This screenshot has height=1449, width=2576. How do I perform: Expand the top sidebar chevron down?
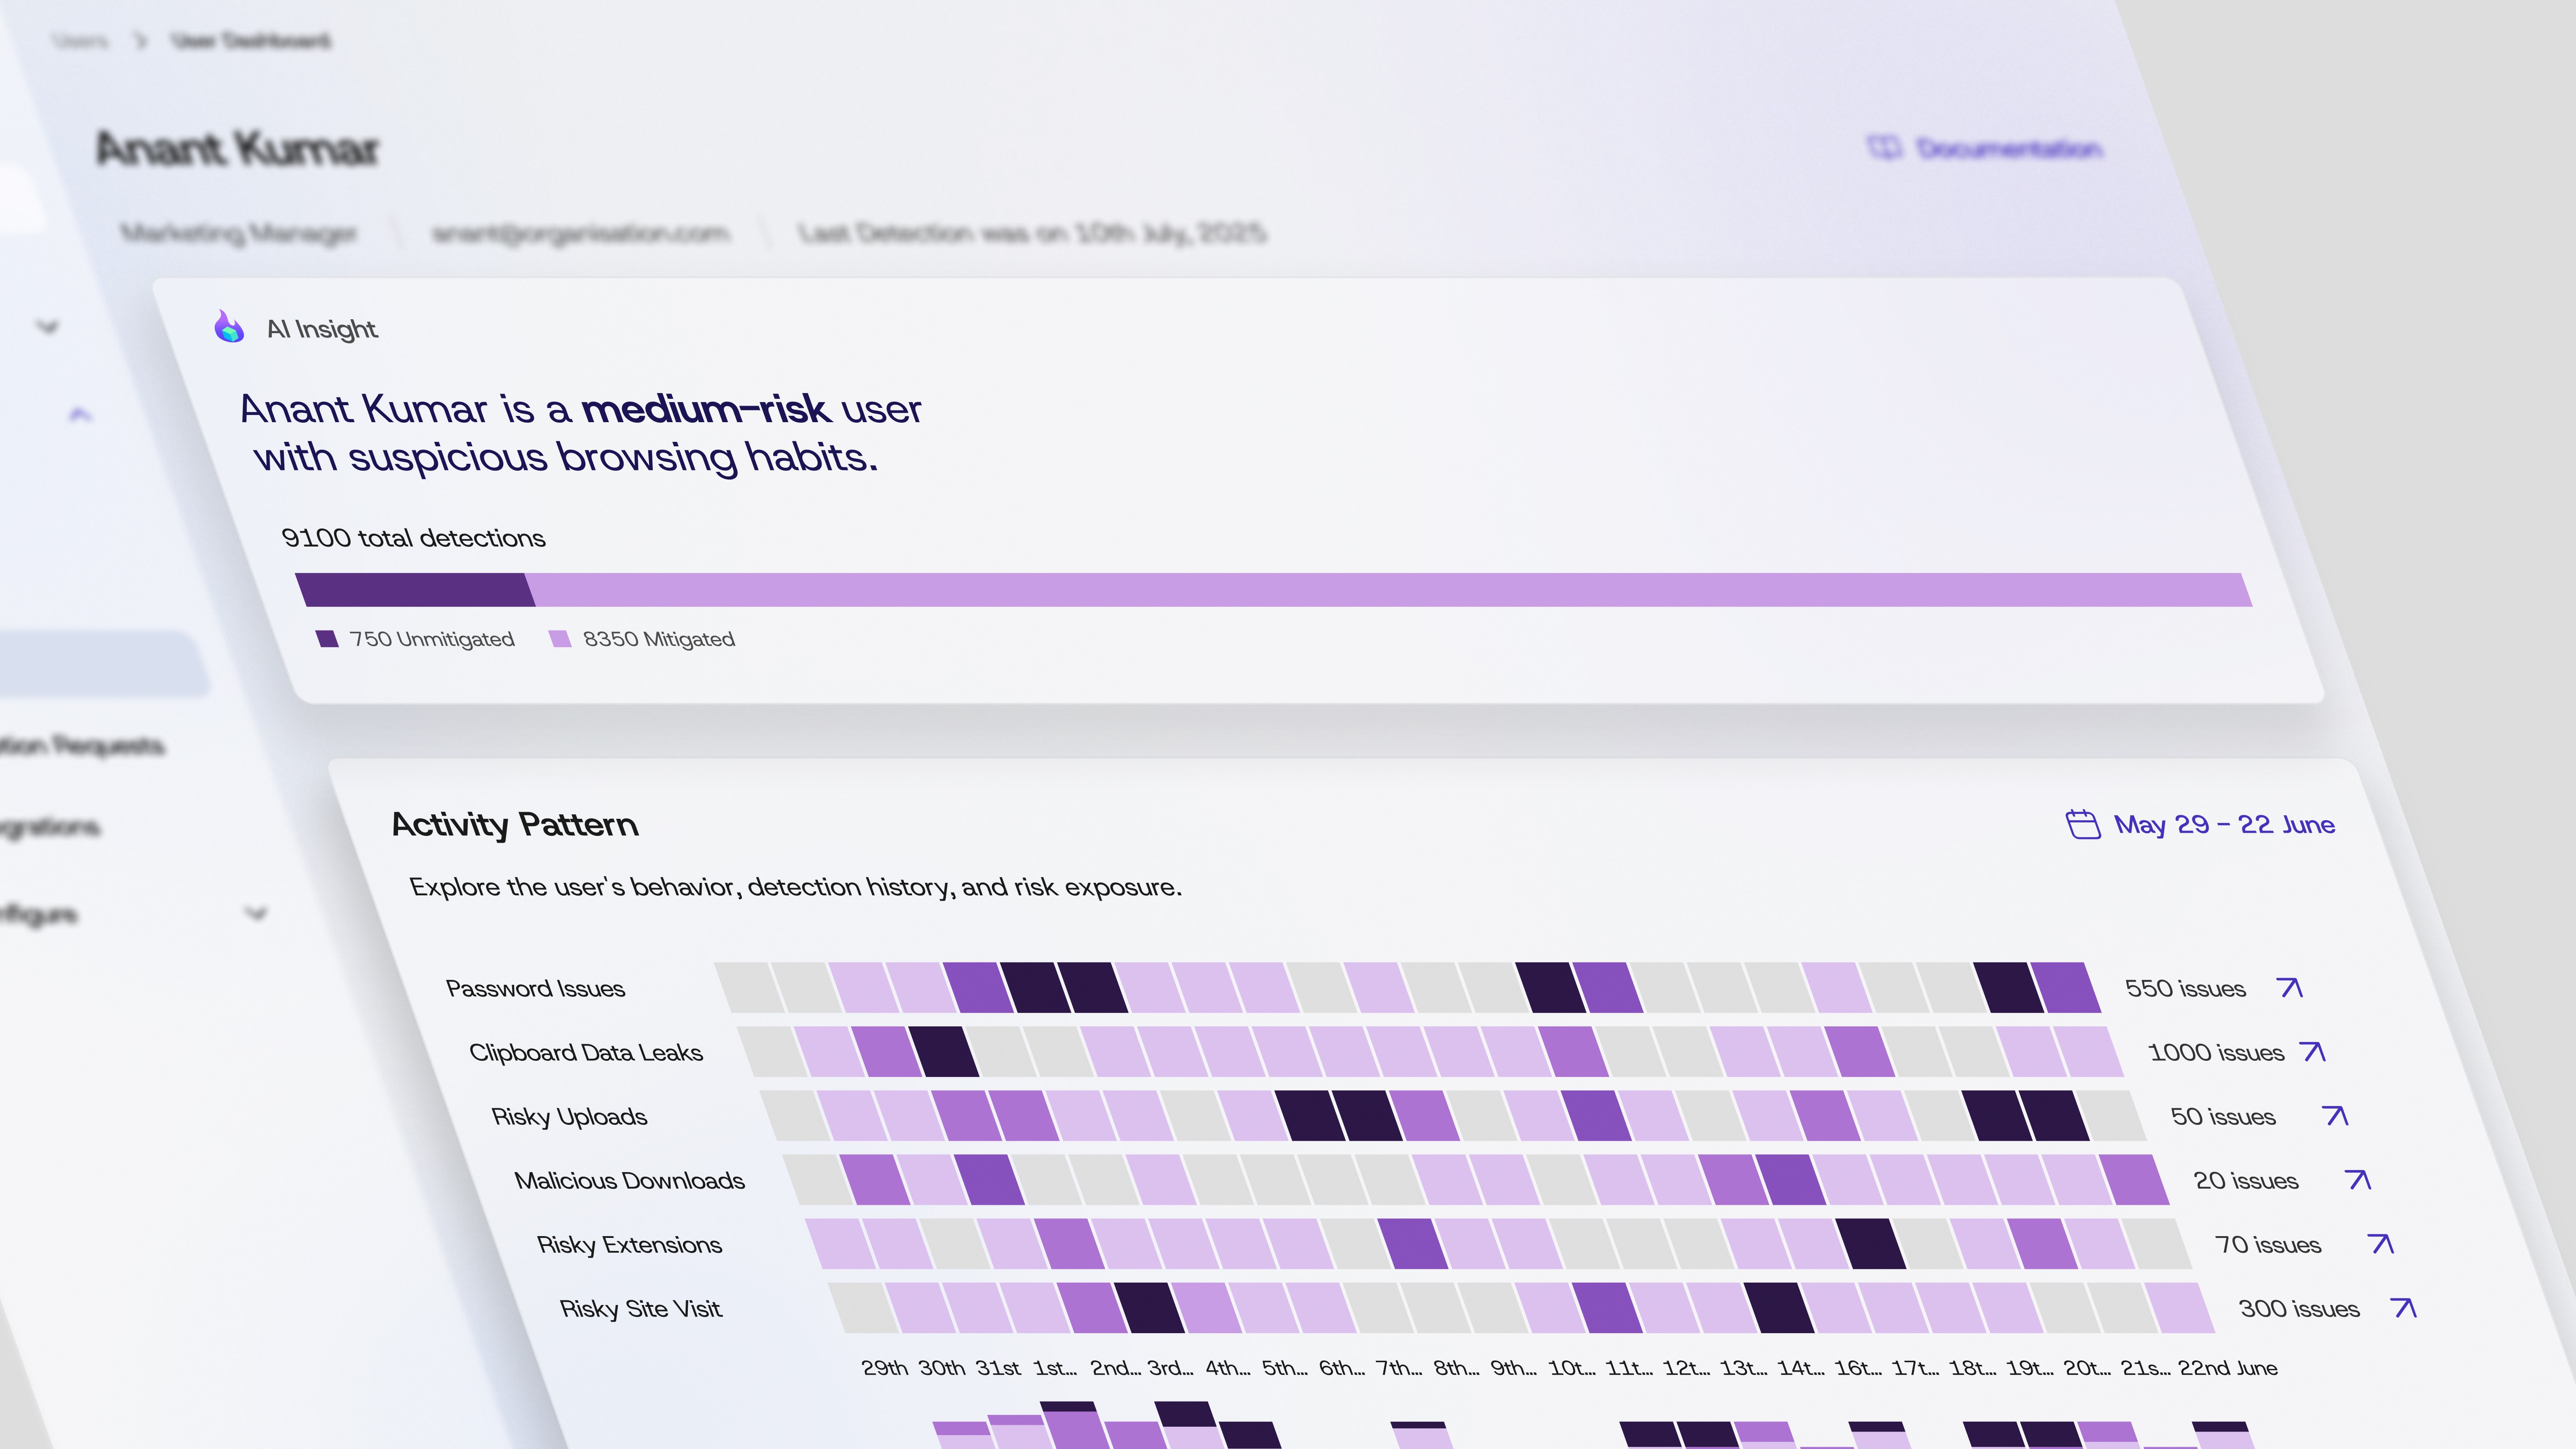click(x=47, y=327)
